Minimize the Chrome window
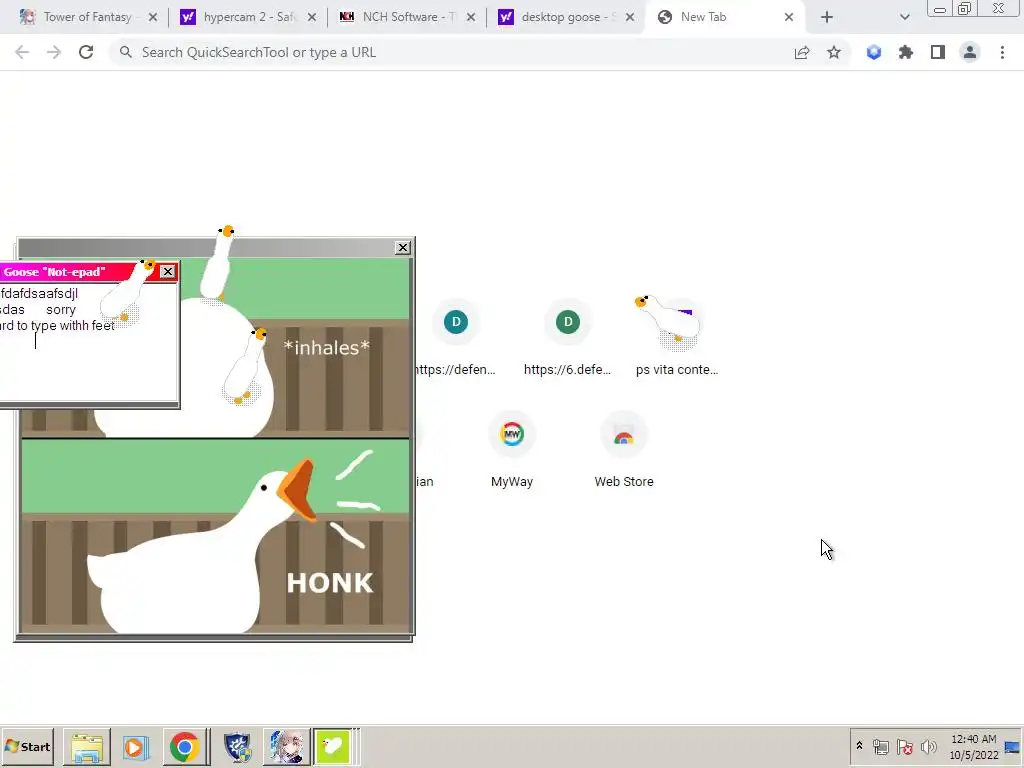 pos(940,9)
